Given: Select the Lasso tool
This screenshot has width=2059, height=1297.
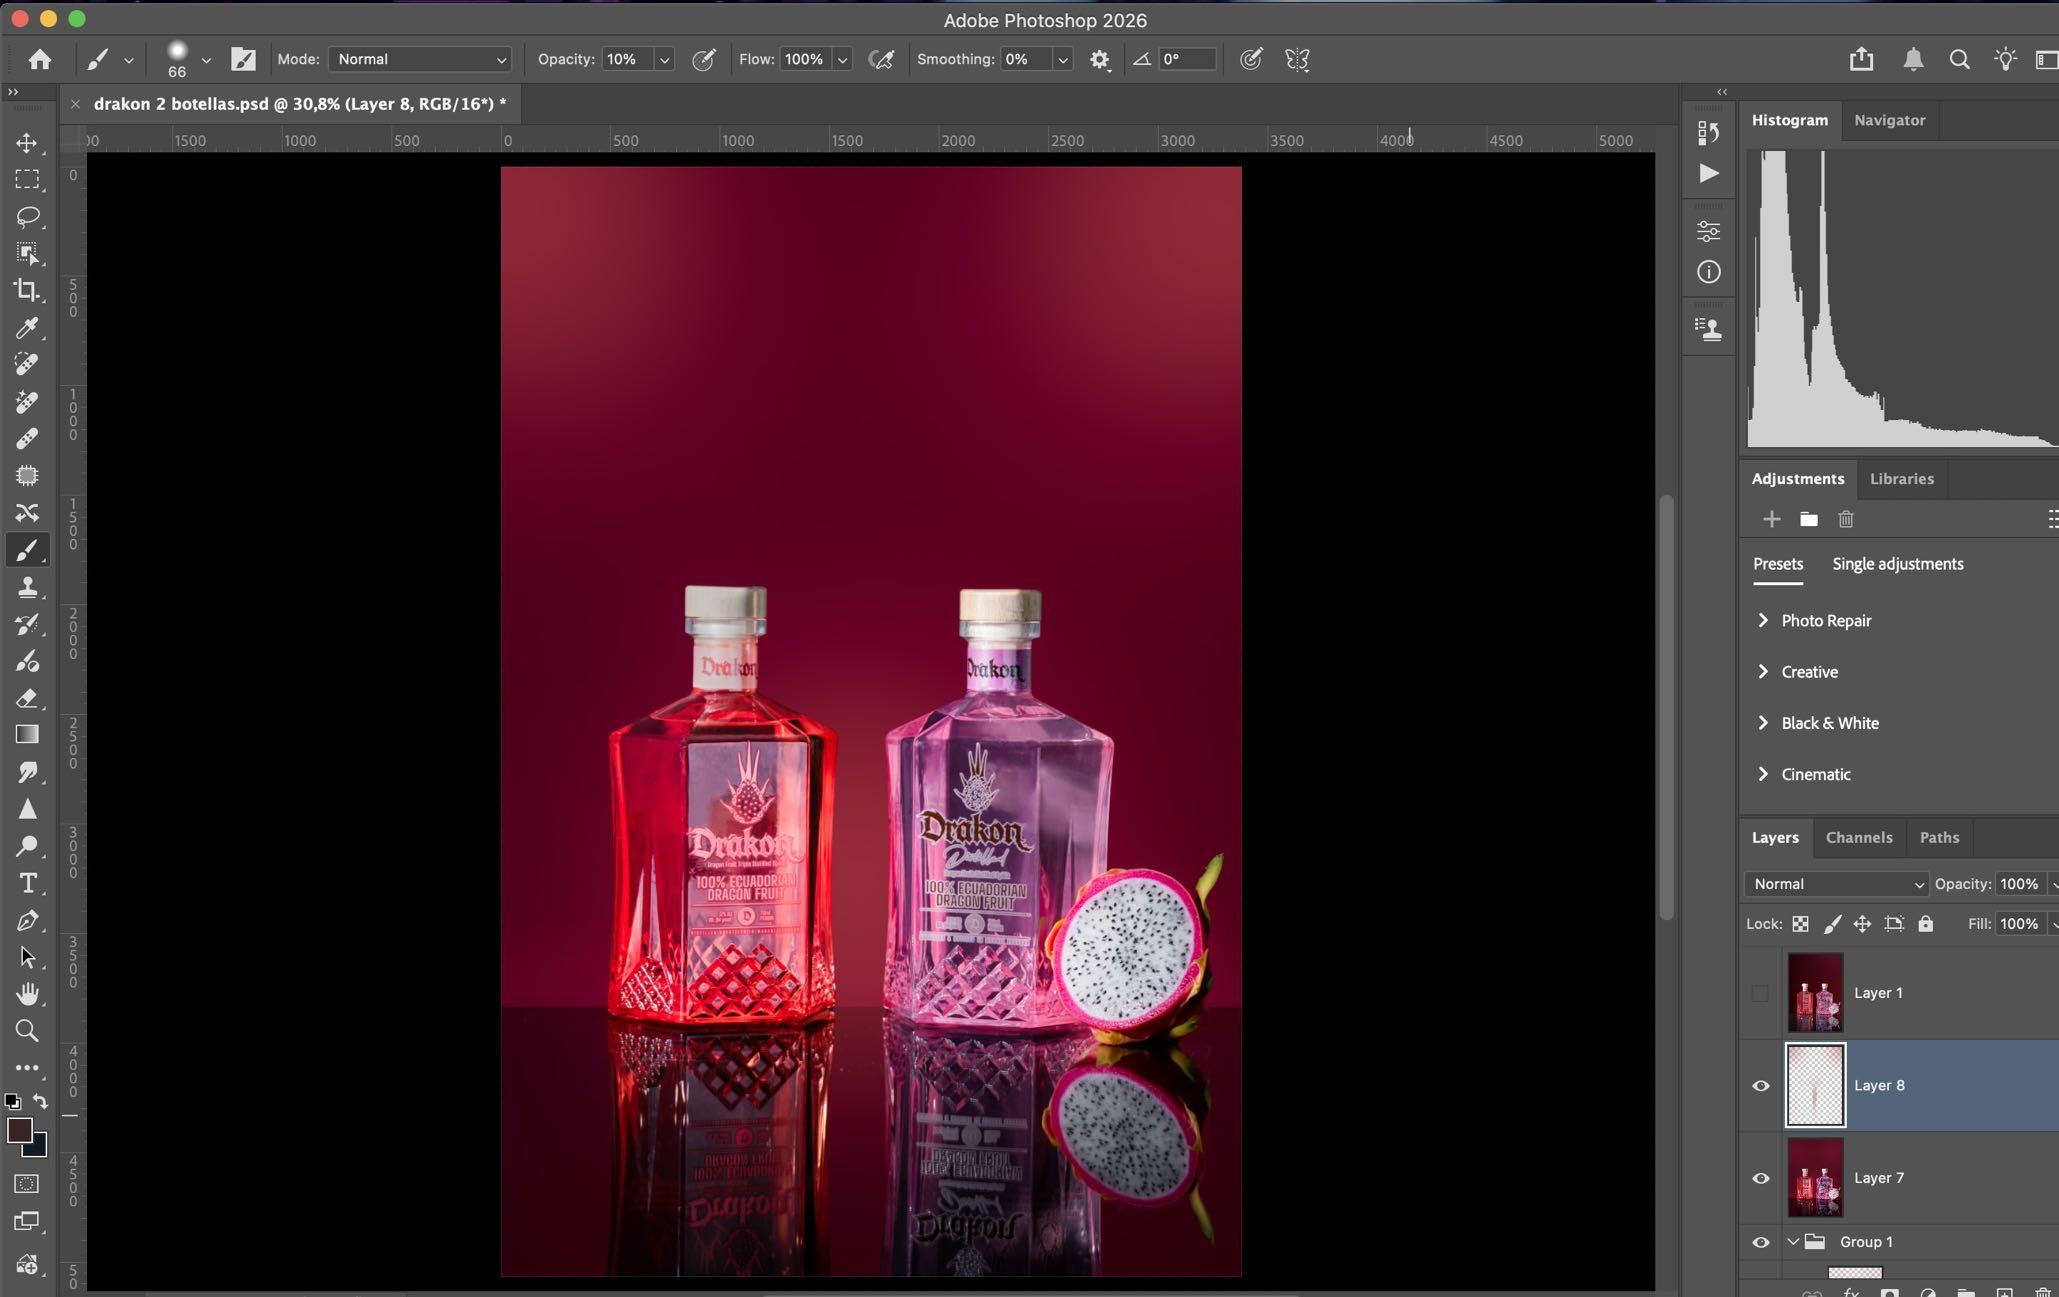Looking at the screenshot, I should click(x=27, y=216).
